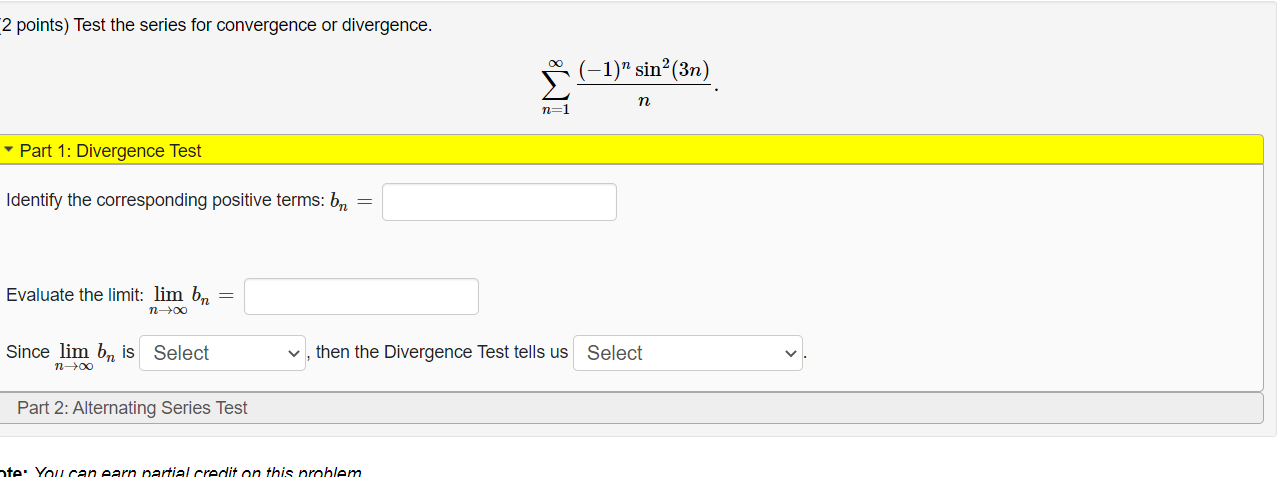
Task: Click the summation sigma symbol
Action: point(553,84)
